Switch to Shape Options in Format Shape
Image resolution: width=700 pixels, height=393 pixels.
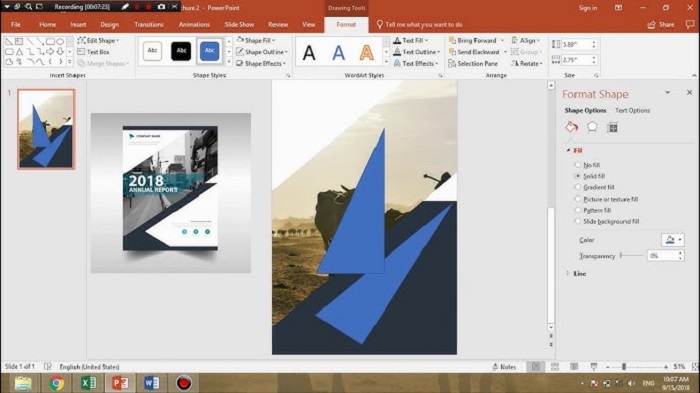585,110
